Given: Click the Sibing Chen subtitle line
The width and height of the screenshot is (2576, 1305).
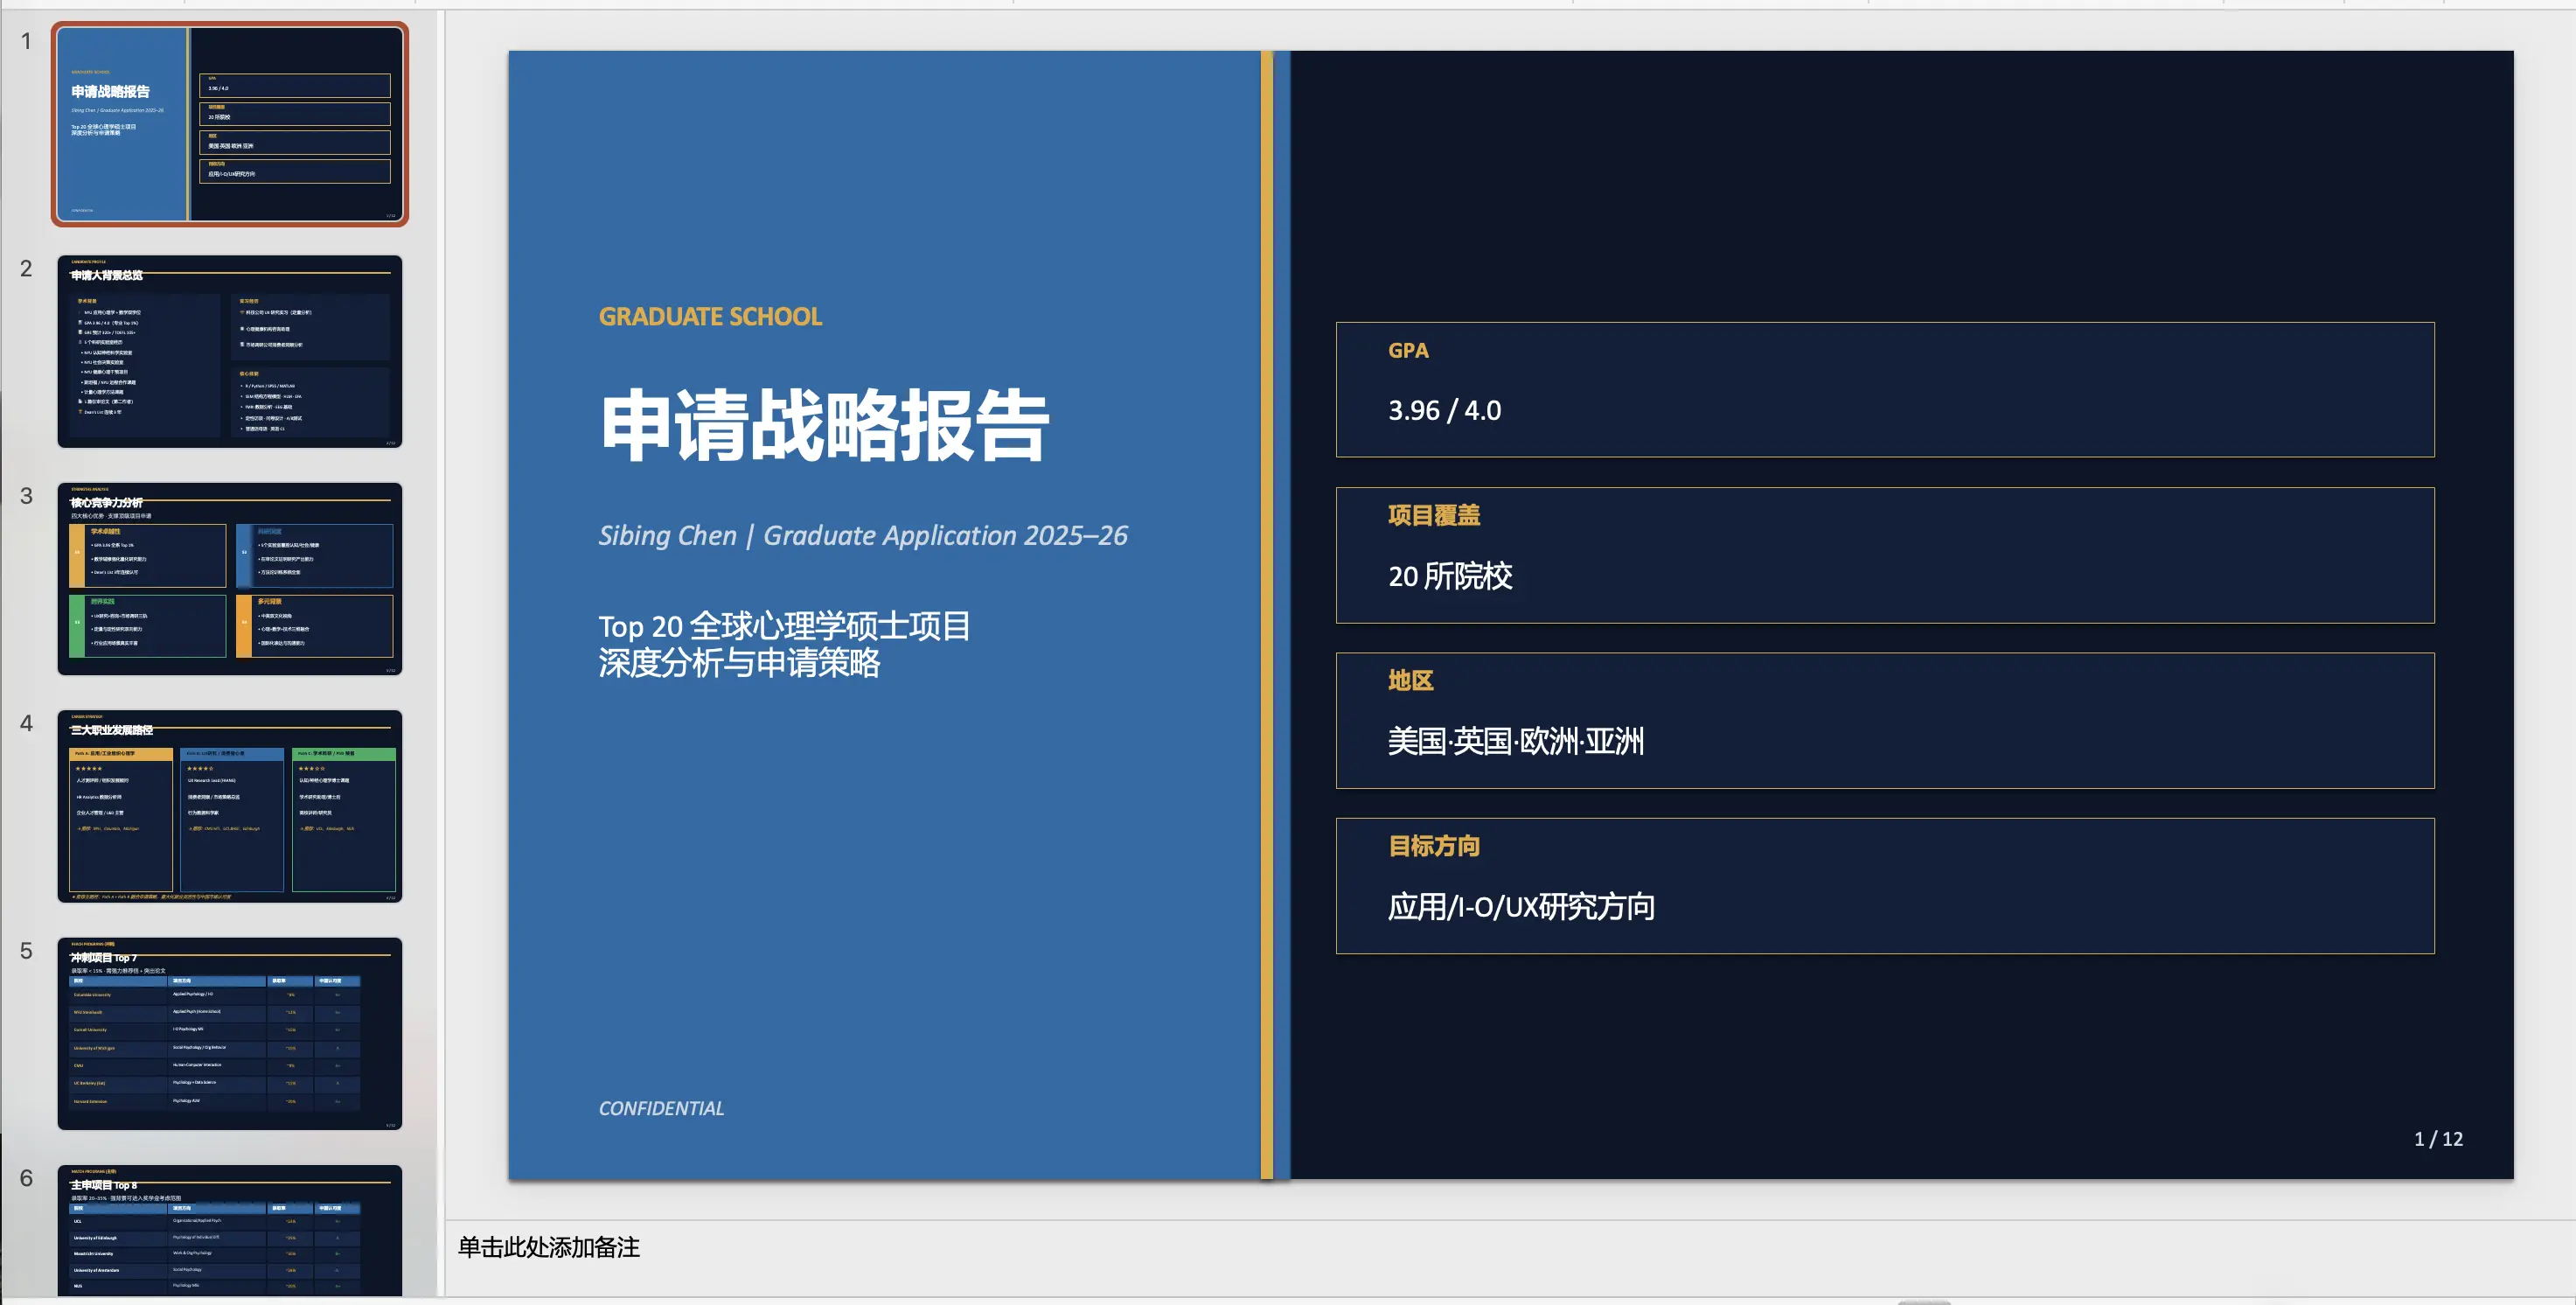Looking at the screenshot, I should (862, 536).
